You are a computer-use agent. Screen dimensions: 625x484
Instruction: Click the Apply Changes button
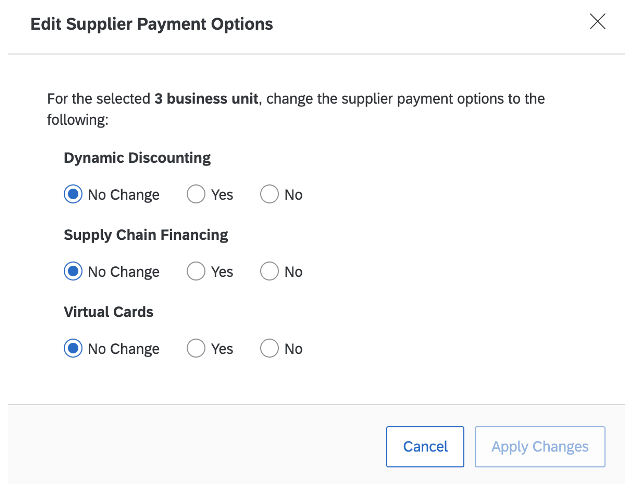point(540,447)
